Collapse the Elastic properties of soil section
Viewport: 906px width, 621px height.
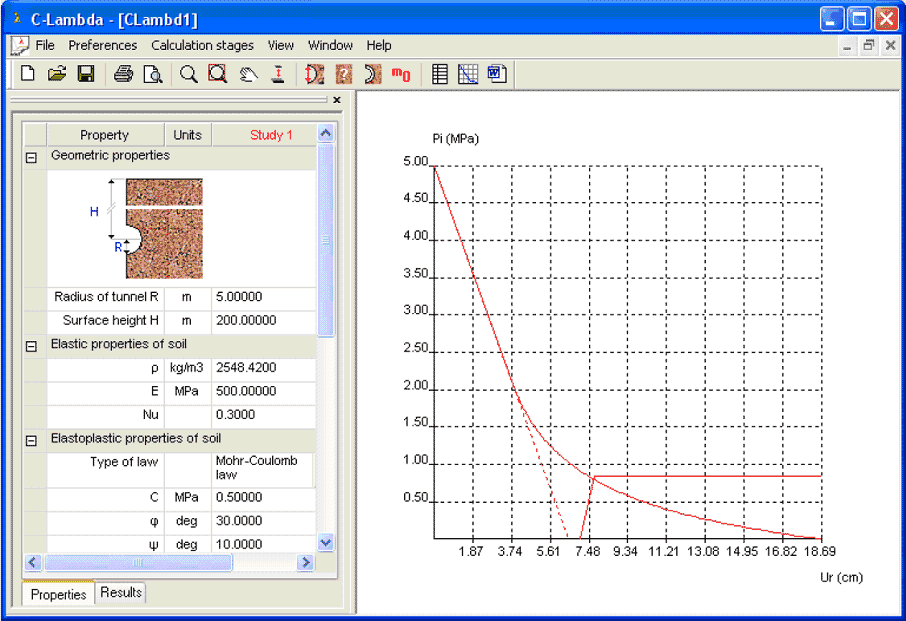(31, 345)
